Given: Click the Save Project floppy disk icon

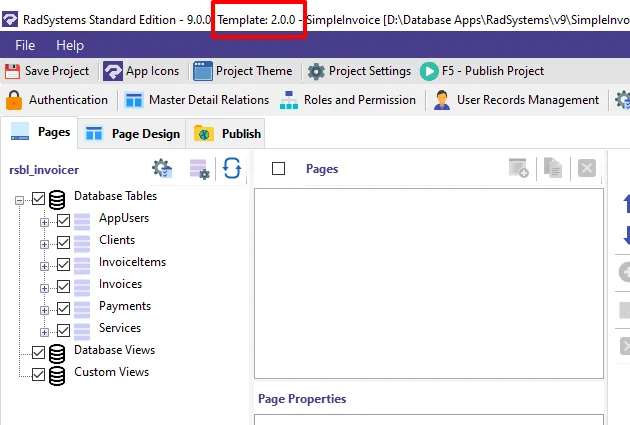Looking at the screenshot, I should pyautogui.click(x=12, y=71).
